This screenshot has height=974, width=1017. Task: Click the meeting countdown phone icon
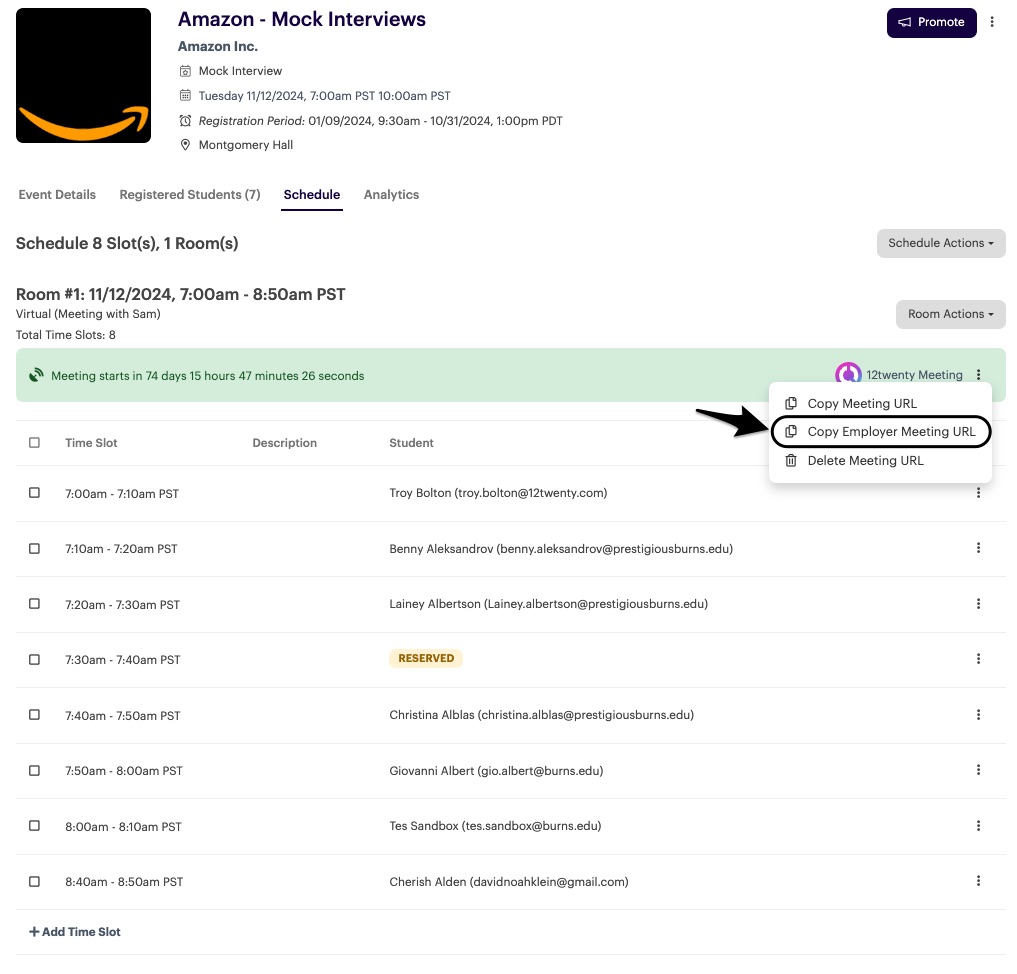tap(36, 375)
